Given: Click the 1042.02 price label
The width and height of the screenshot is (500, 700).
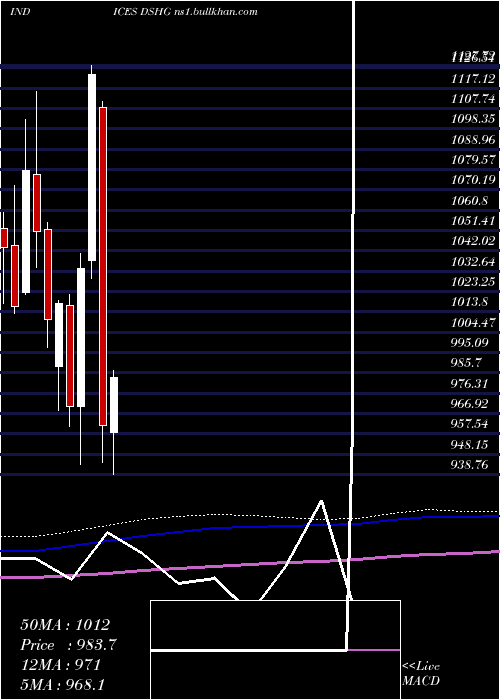Looking at the screenshot, I should [x=473, y=241].
